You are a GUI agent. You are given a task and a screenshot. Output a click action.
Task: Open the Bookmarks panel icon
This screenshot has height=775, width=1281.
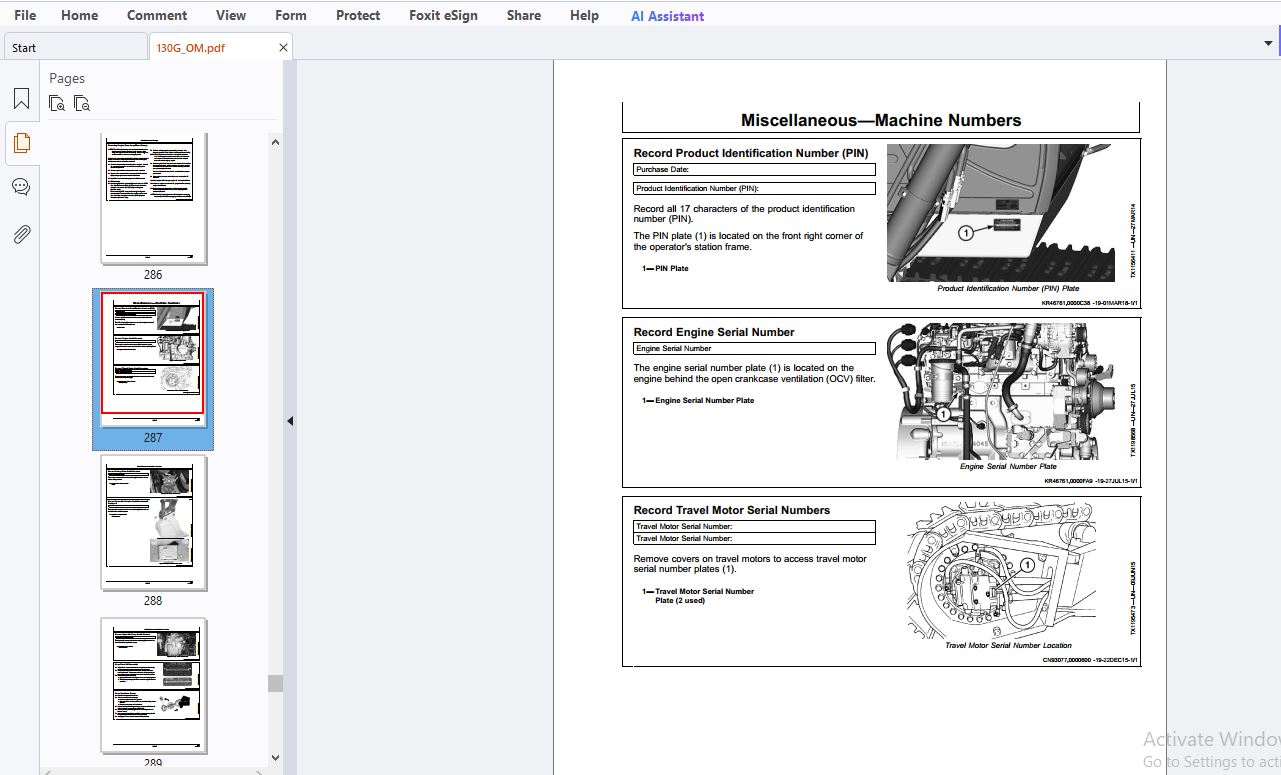coord(21,99)
